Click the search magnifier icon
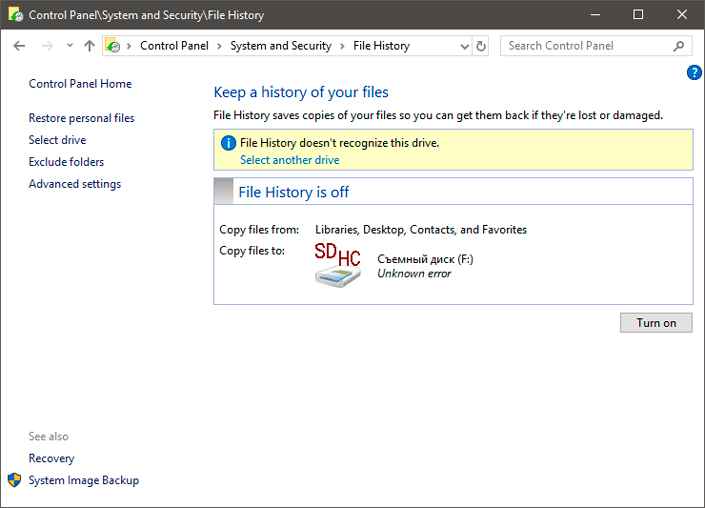This screenshot has width=705, height=508. (x=678, y=46)
